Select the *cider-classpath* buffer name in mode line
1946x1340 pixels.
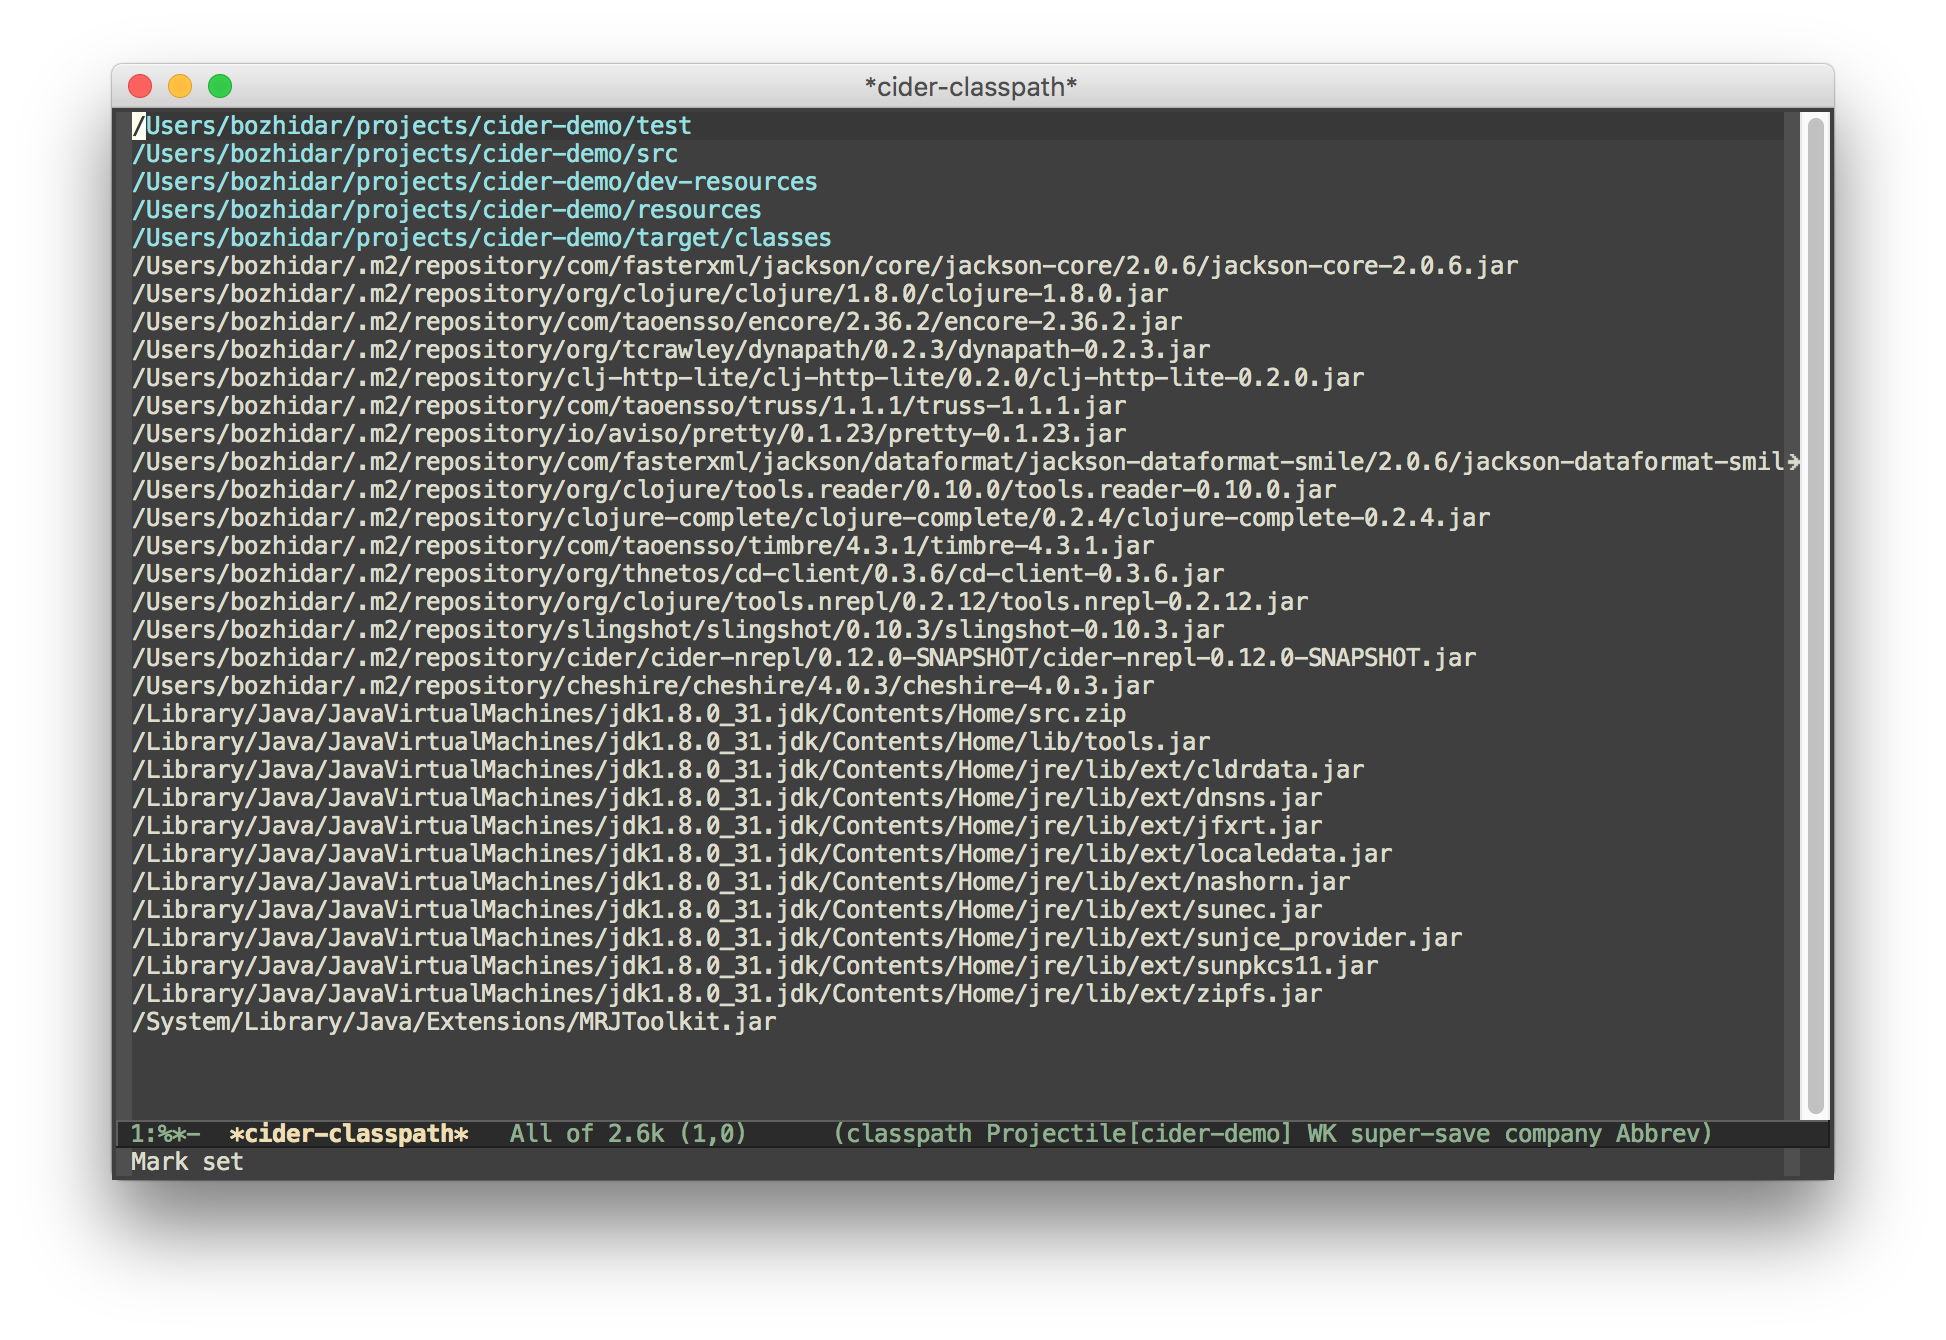(348, 1133)
